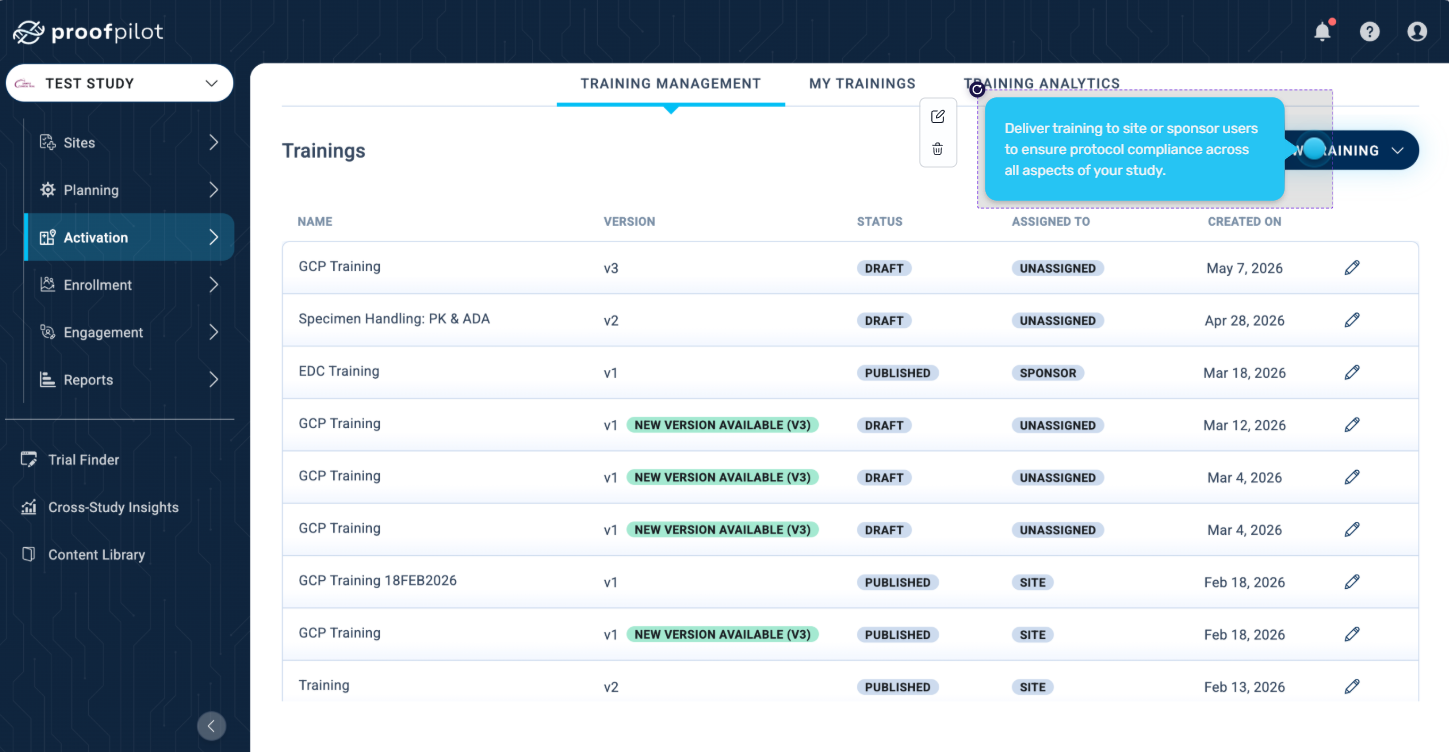Click the NAME column header

click(x=315, y=222)
